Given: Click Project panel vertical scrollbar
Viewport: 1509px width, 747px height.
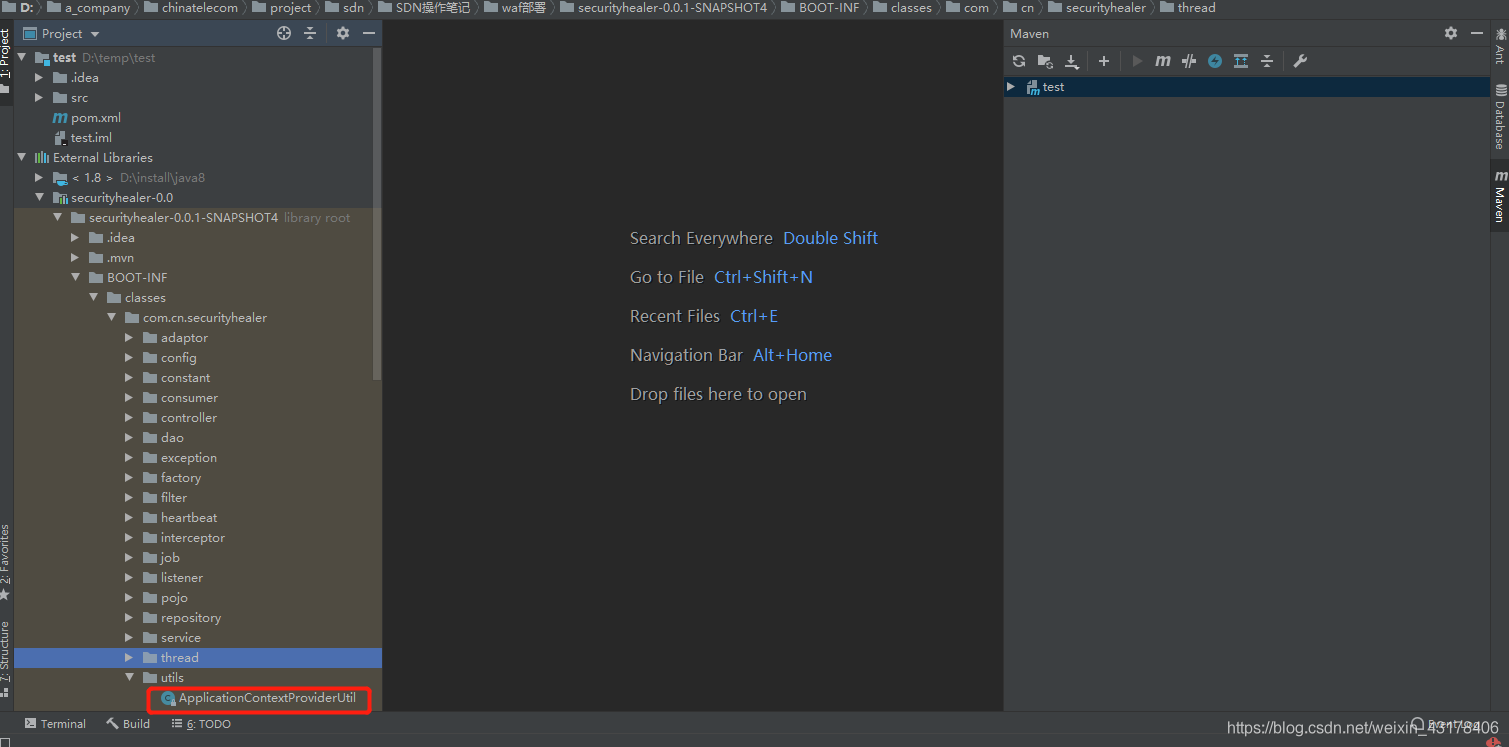Looking at the screenshot, I should [x=377, y=215].
